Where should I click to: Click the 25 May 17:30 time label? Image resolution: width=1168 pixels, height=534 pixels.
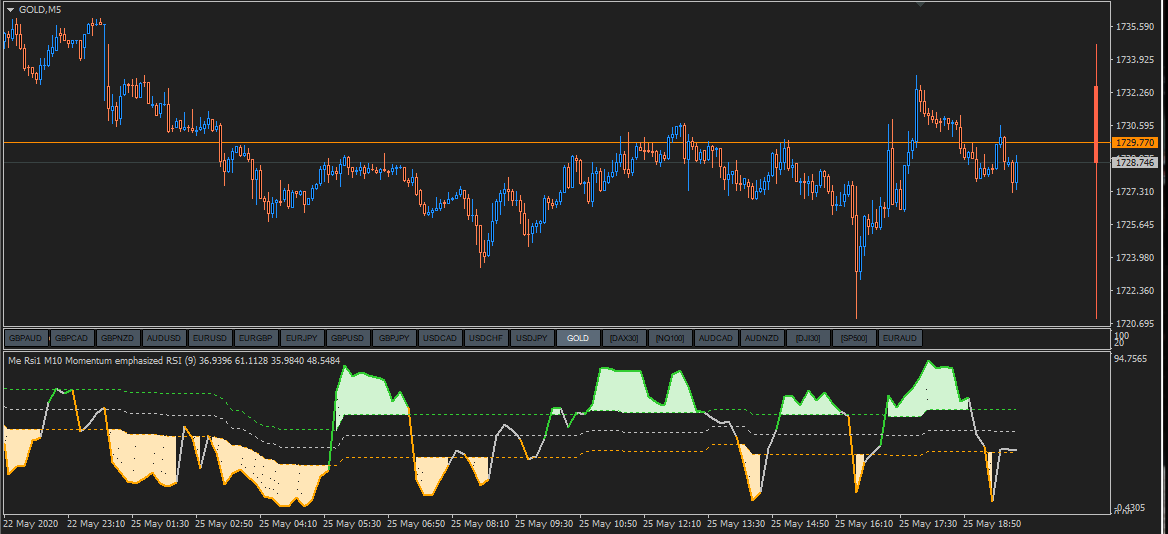[930, 524]
